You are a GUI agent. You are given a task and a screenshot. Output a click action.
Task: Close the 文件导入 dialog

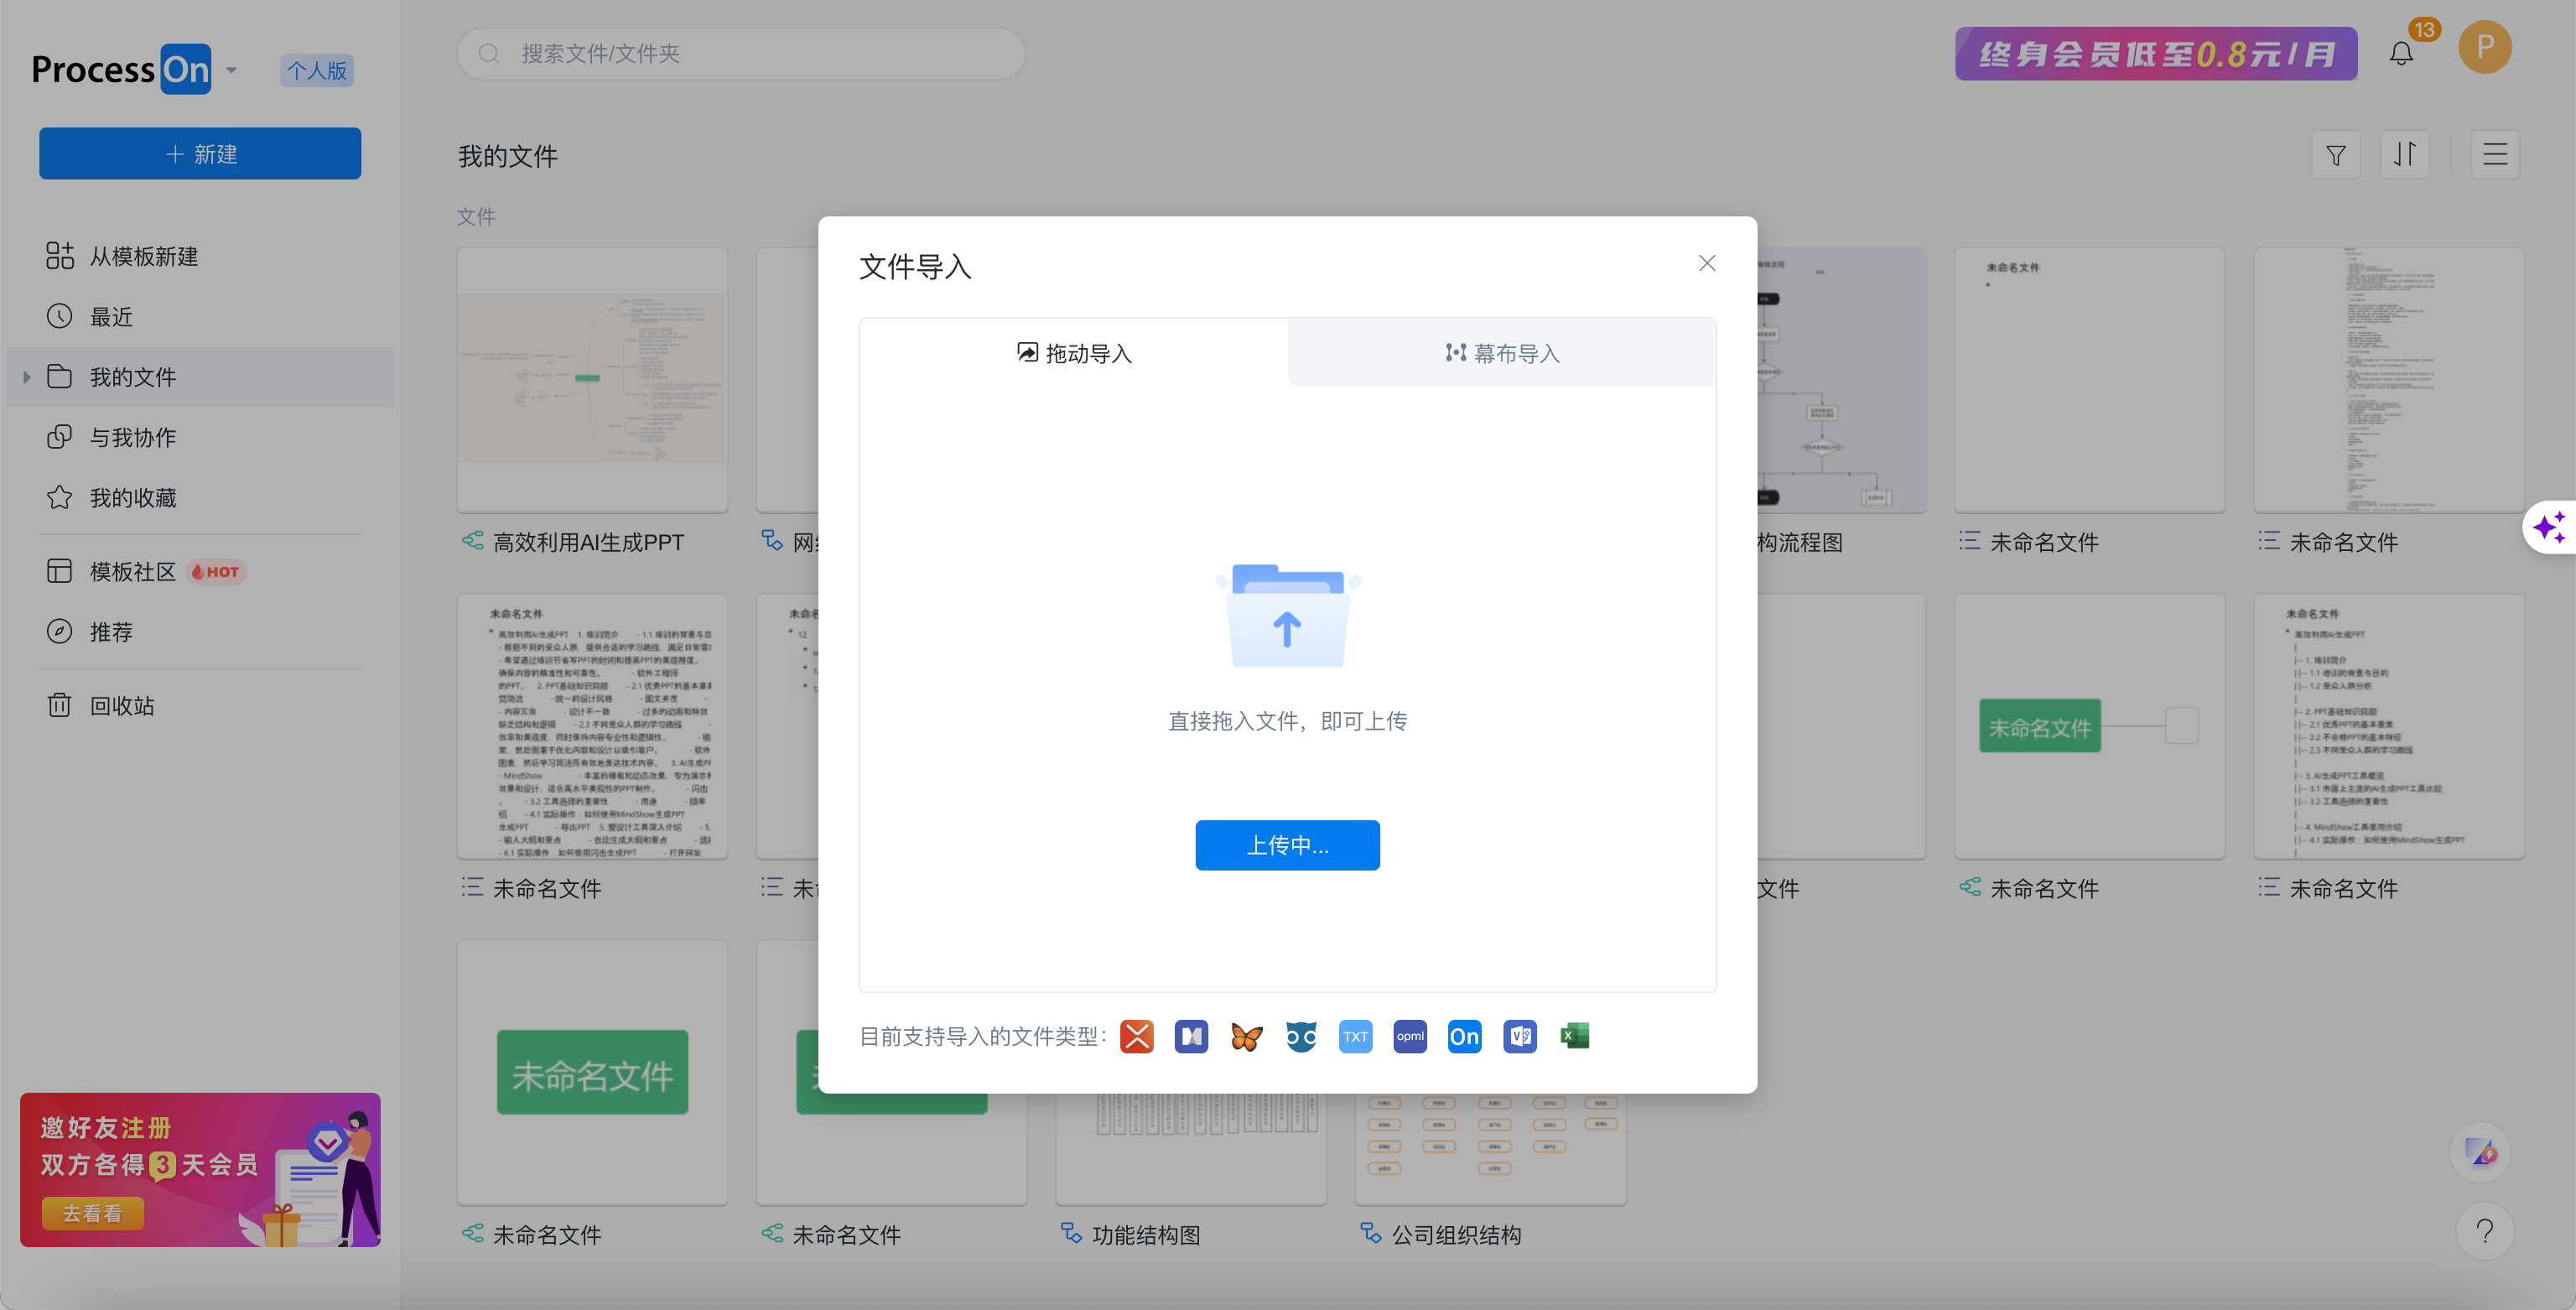tap(1707, 263)
